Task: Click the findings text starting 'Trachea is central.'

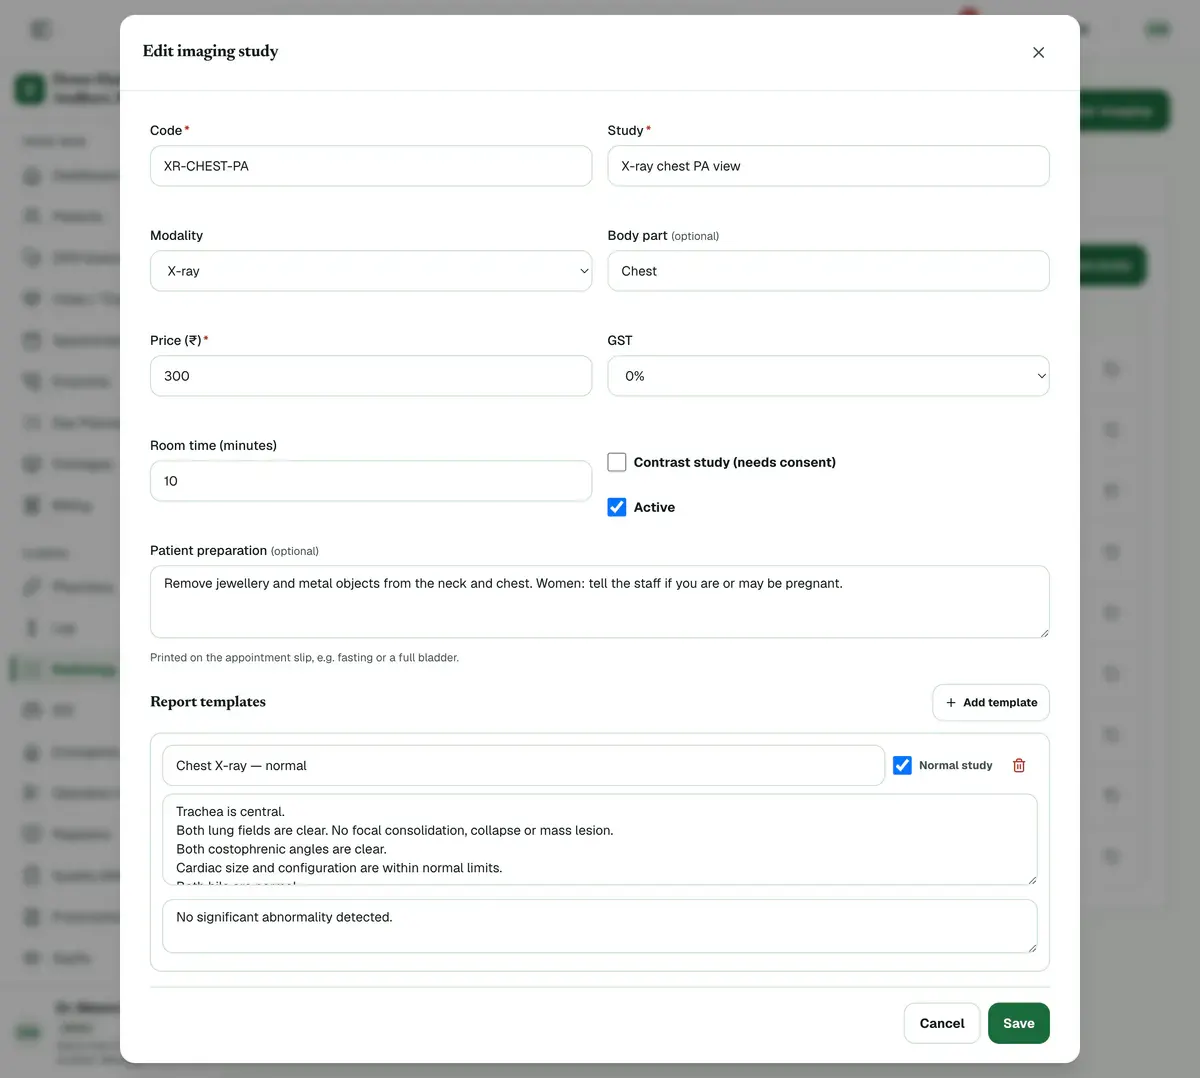Action: [600, 840]
